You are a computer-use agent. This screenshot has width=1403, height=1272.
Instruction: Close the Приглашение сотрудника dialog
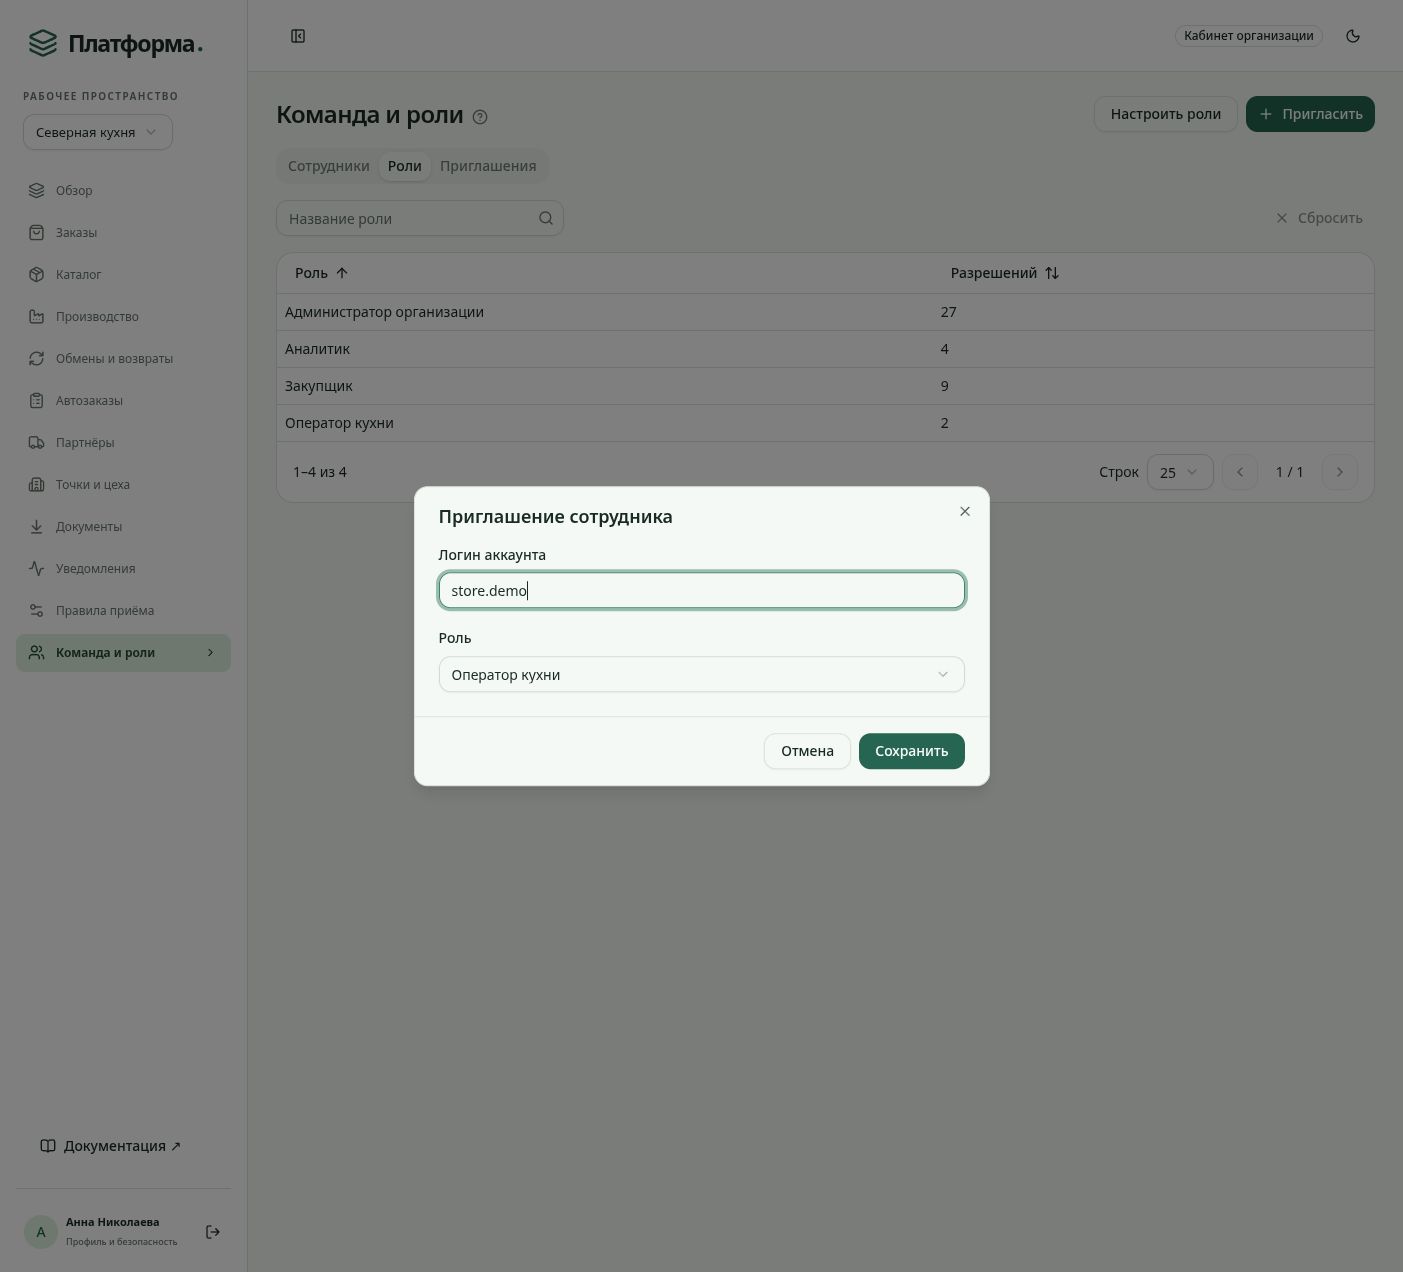[x=965, y=511]
